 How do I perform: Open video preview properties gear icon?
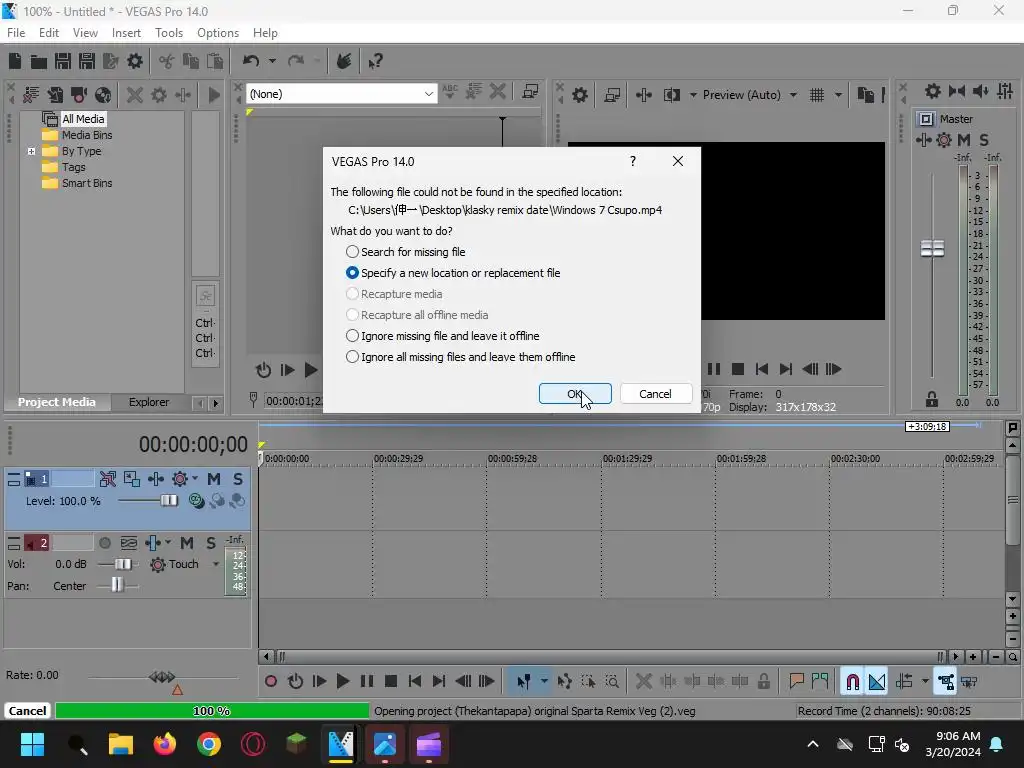(x=579, y=95)
